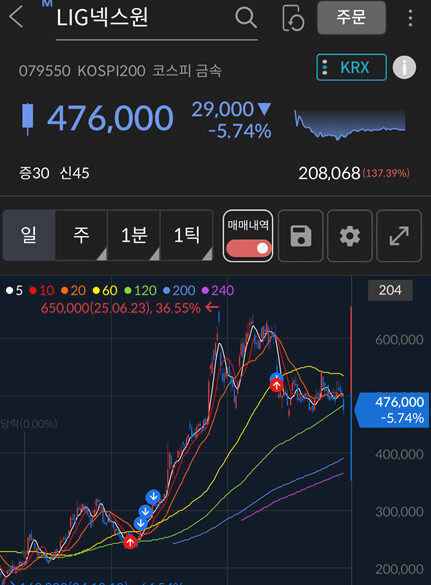The image size is (431, 585).
Task: Tap the 200,000 price axis label
Action: click(x=399, y=569)
